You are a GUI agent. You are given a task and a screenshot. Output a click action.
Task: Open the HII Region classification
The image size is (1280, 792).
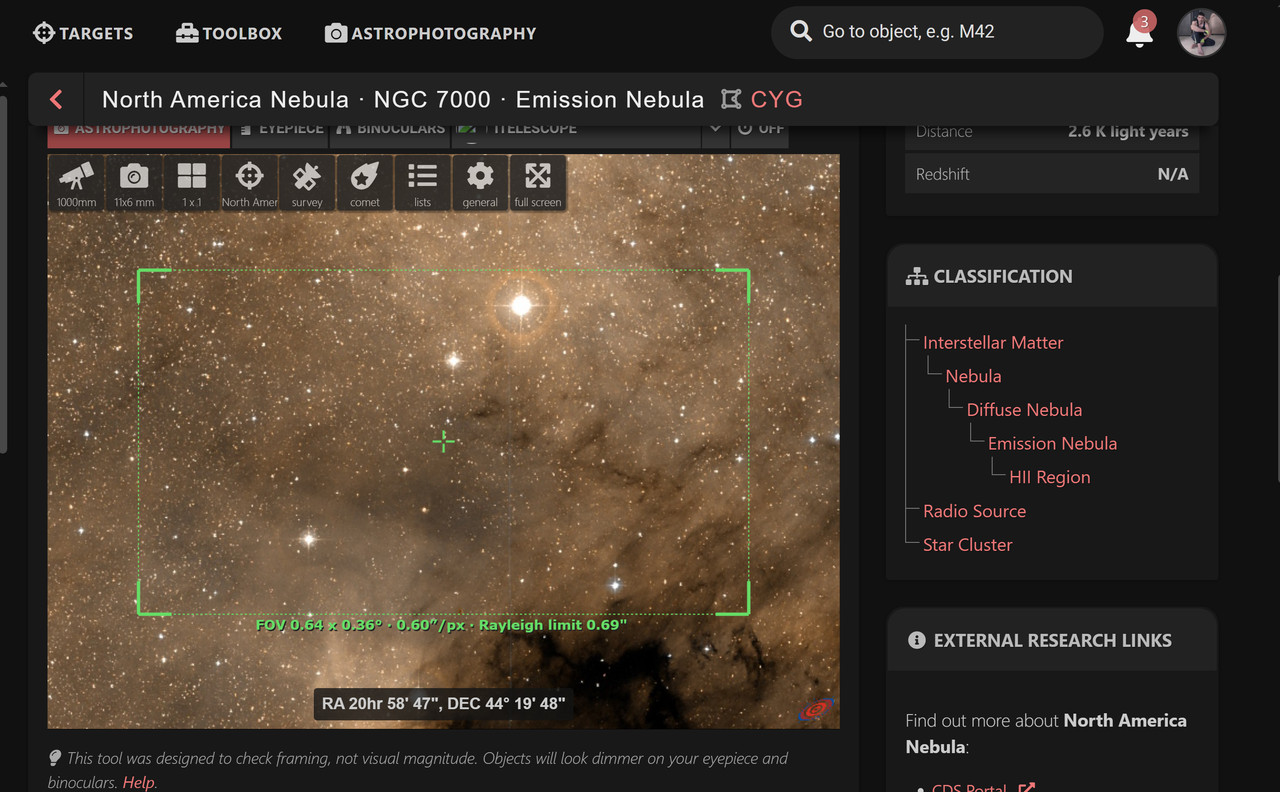(x=1049, y=477)
